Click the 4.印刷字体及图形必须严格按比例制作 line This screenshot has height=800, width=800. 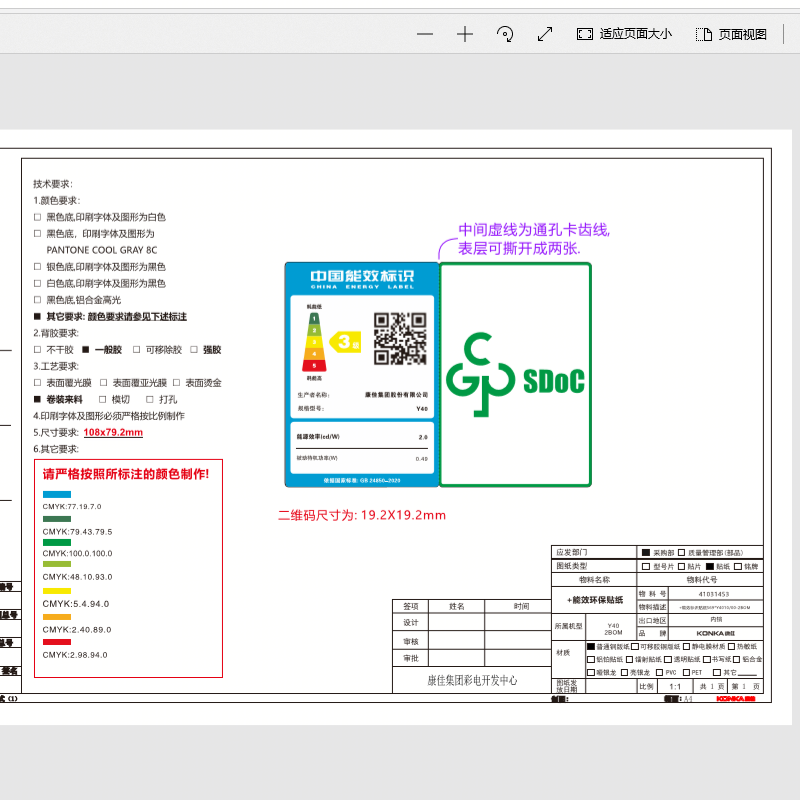[x=109, y=416]
